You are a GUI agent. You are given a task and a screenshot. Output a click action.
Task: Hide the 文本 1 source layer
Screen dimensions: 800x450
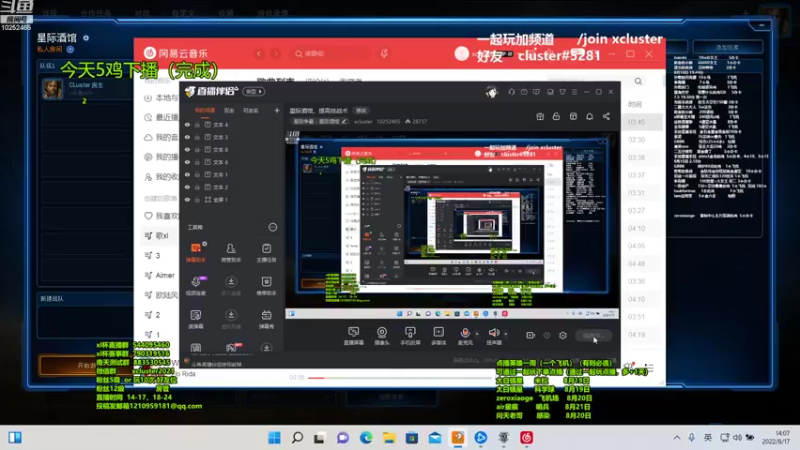point(187,174)
